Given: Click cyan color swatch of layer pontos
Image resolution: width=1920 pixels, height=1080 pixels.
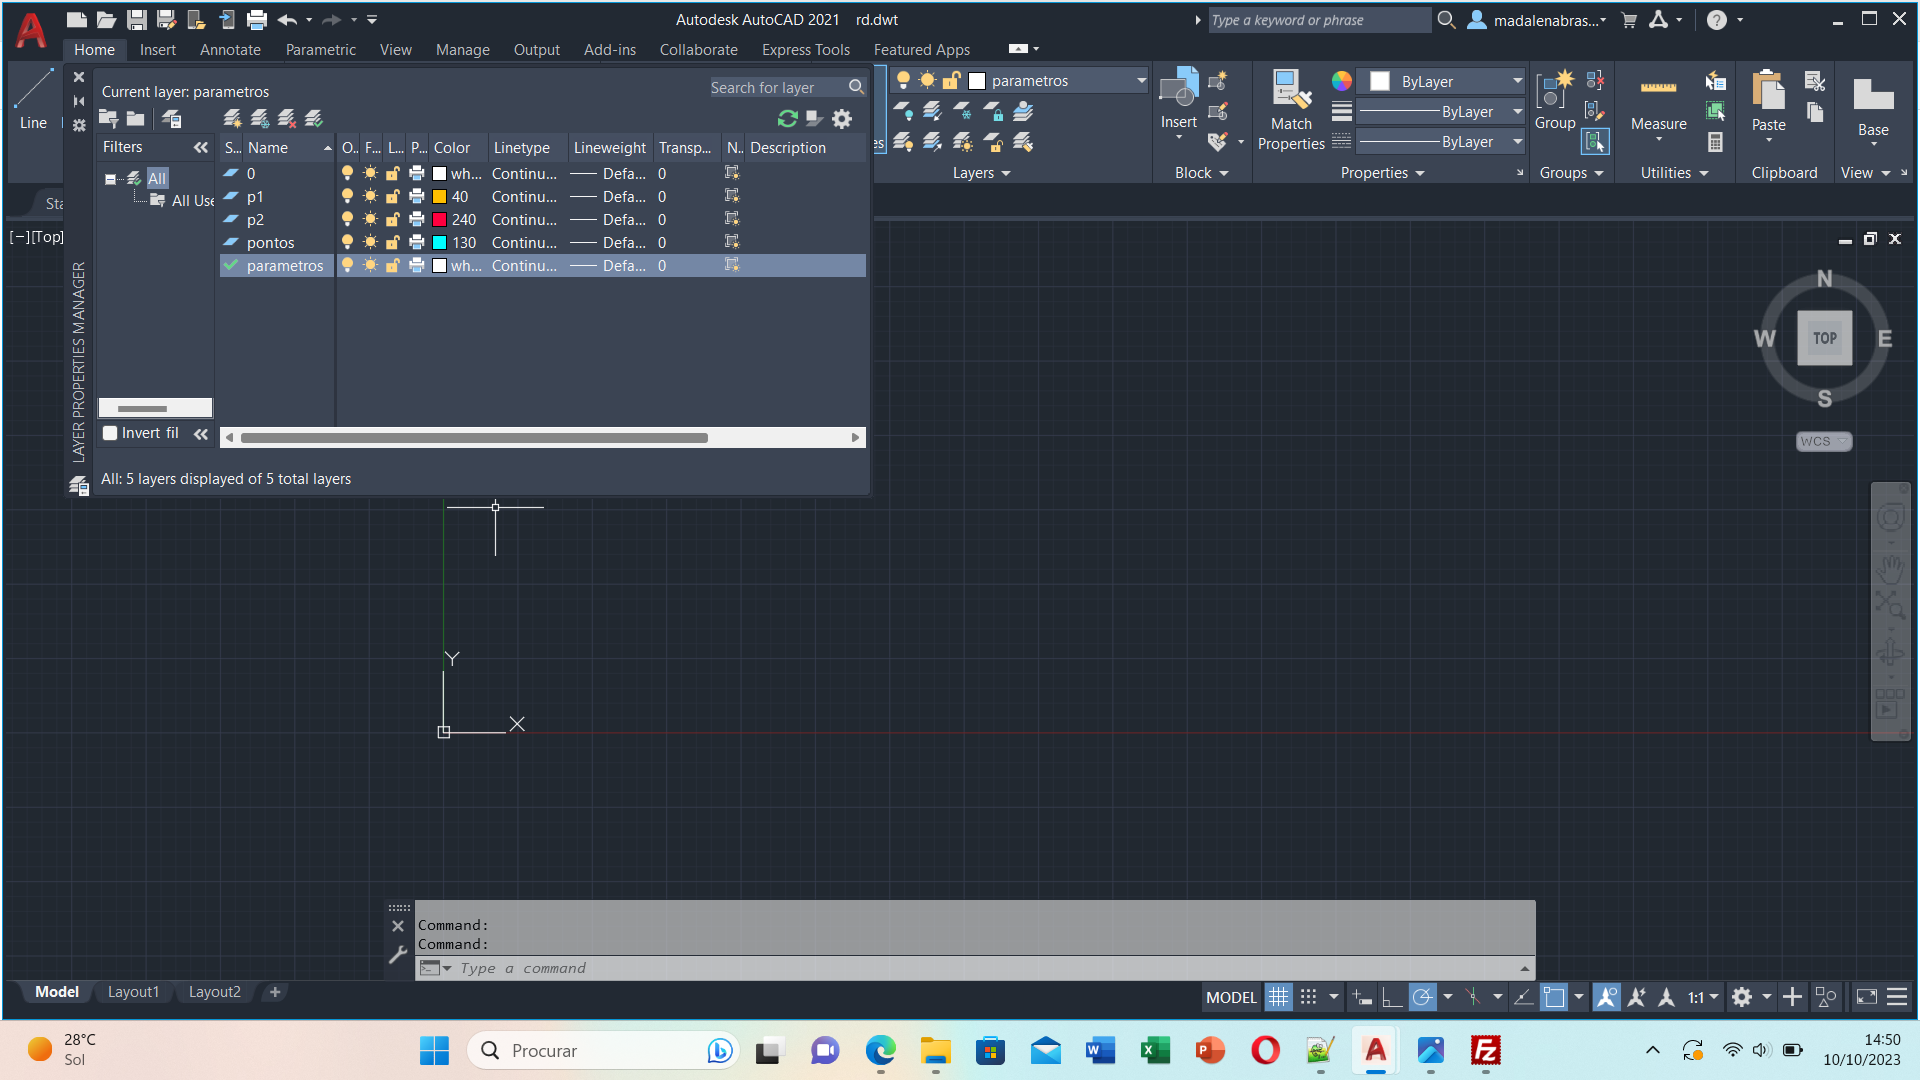Looking at the screenshot, I should [x=439, y=242].
